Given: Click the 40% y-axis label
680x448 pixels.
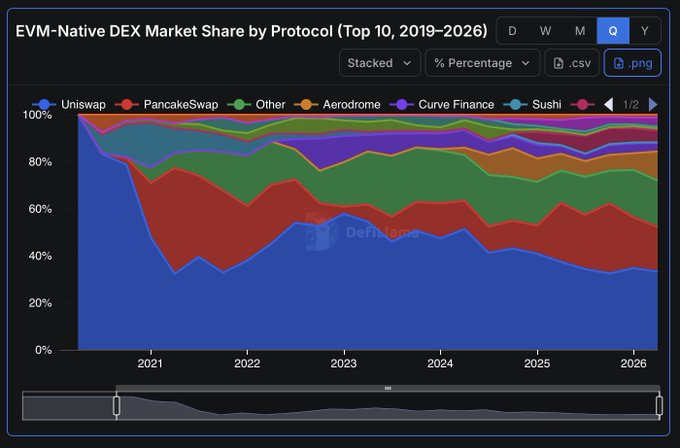Looking at the screenshot, I should (x=40, y=256).
